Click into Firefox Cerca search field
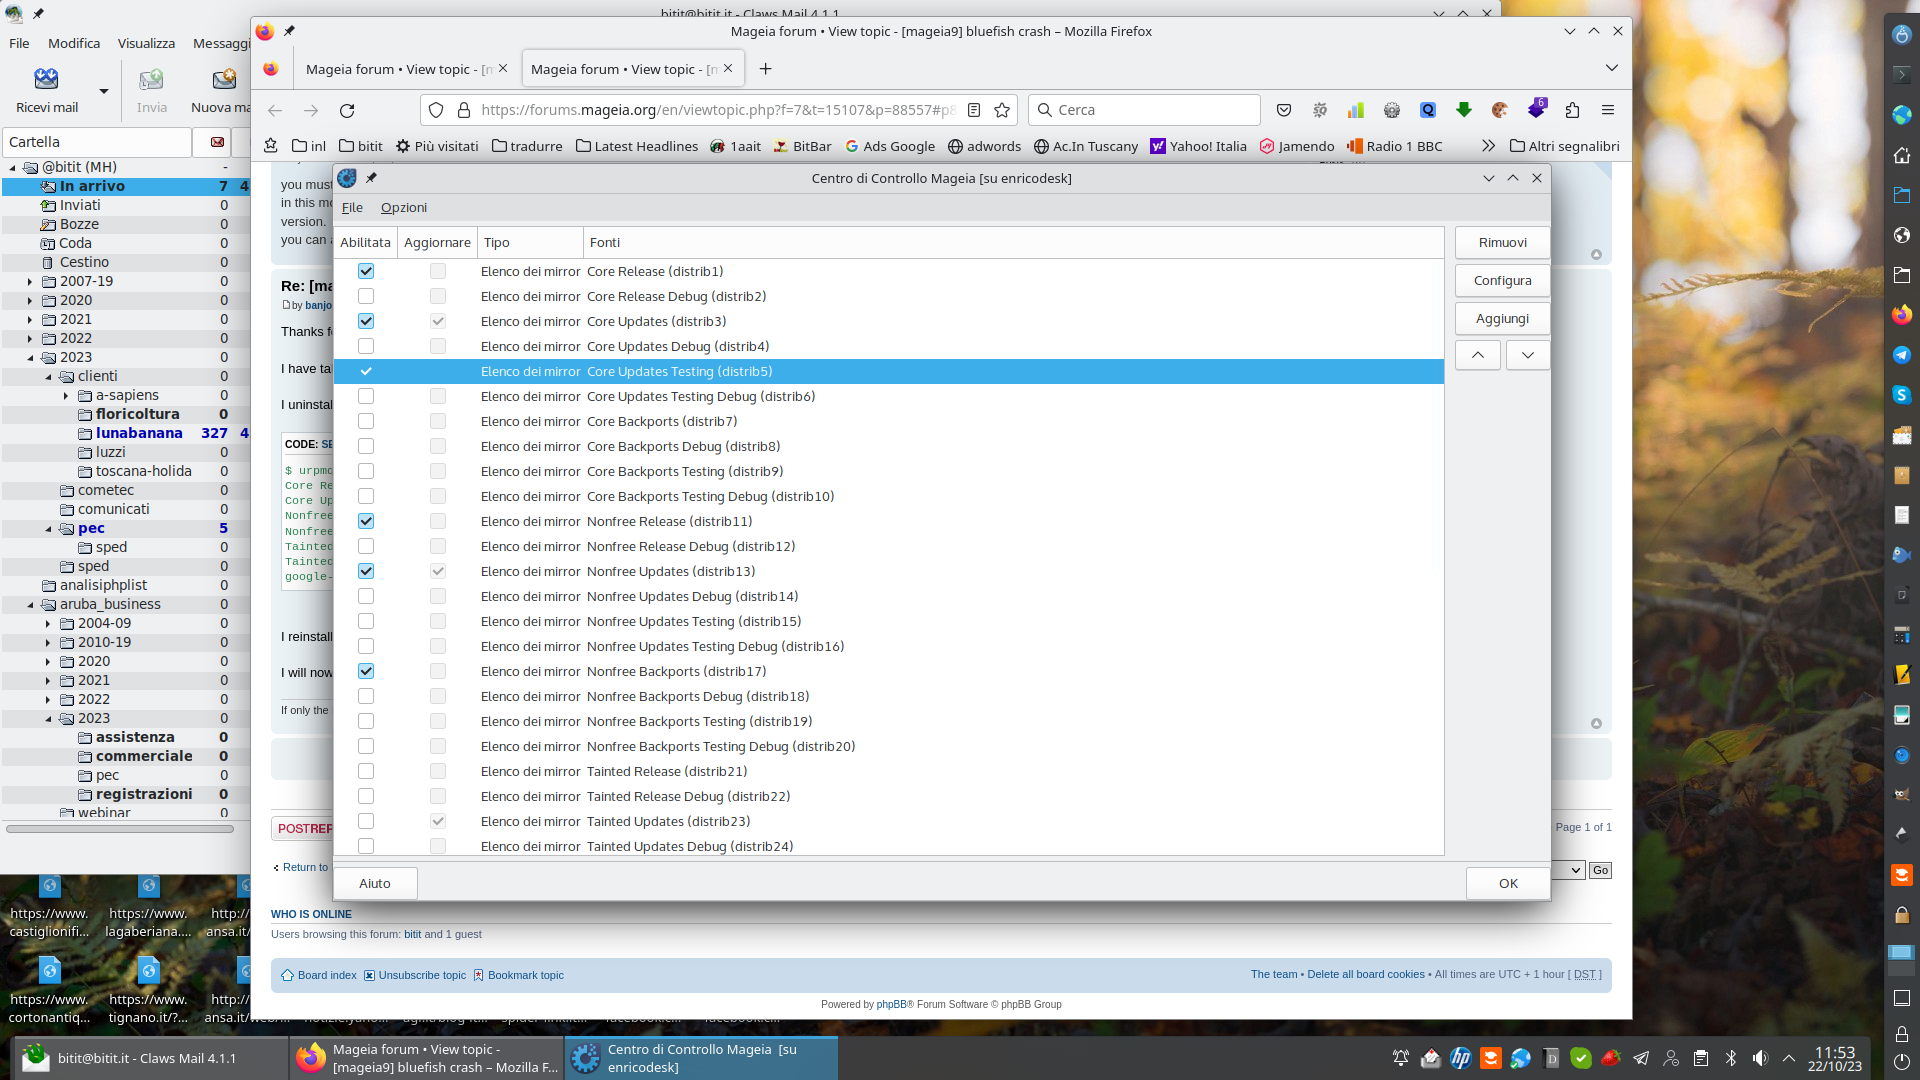 [x=1144, y=110]
